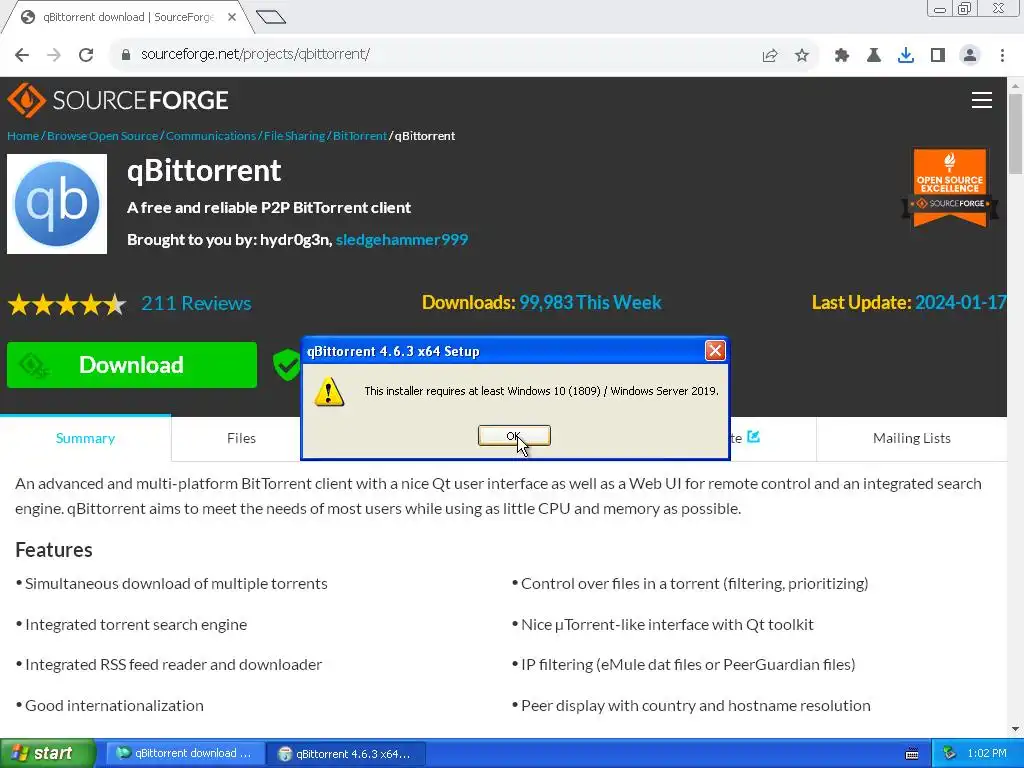1024x768 pixels.
Task: Click 99,983 This Week downloads link
Action: (590, 302)
